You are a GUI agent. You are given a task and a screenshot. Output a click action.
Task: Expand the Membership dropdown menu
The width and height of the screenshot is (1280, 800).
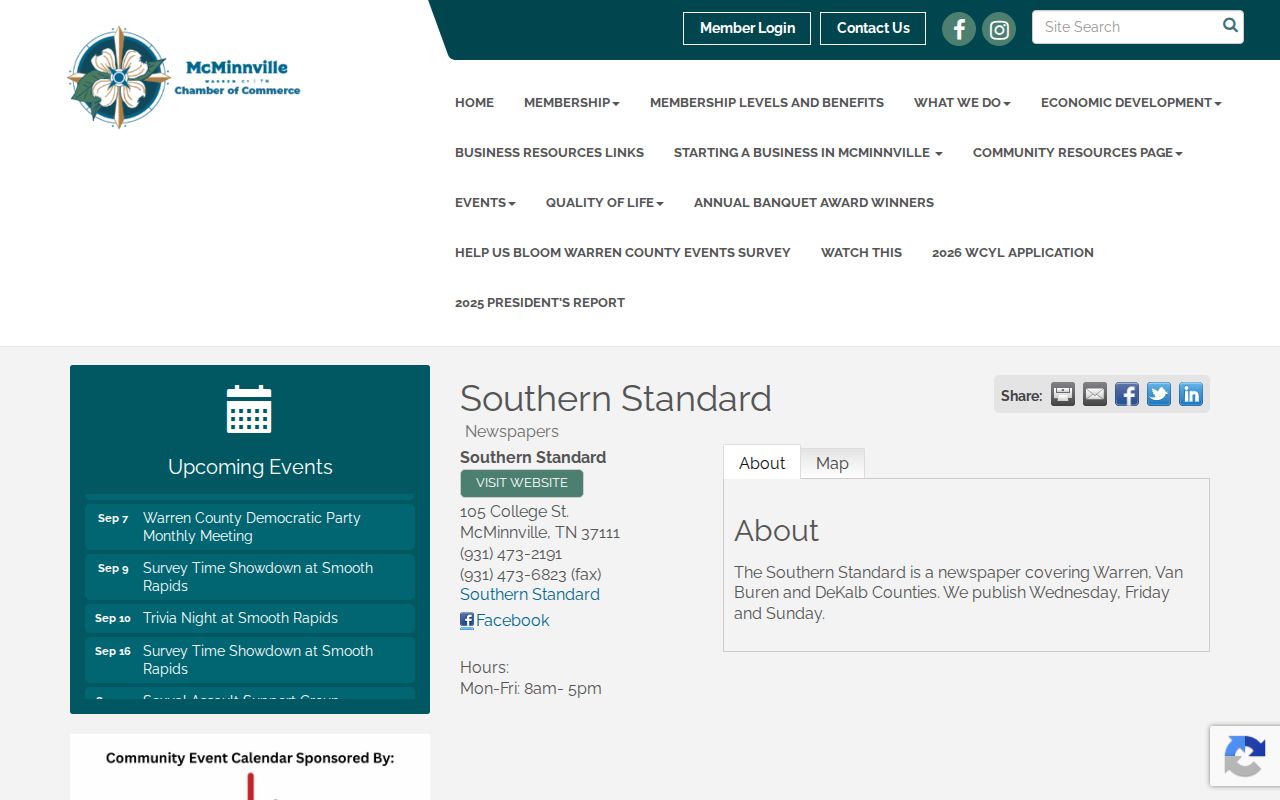point(572,102)
